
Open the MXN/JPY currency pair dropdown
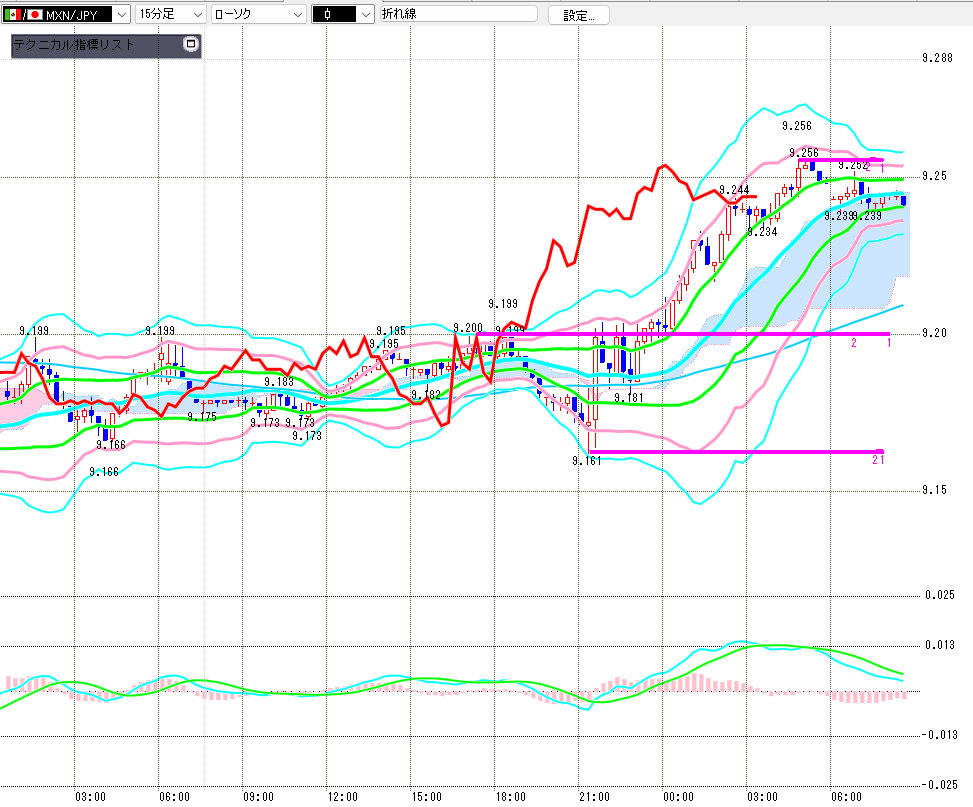tap(65, 14)
